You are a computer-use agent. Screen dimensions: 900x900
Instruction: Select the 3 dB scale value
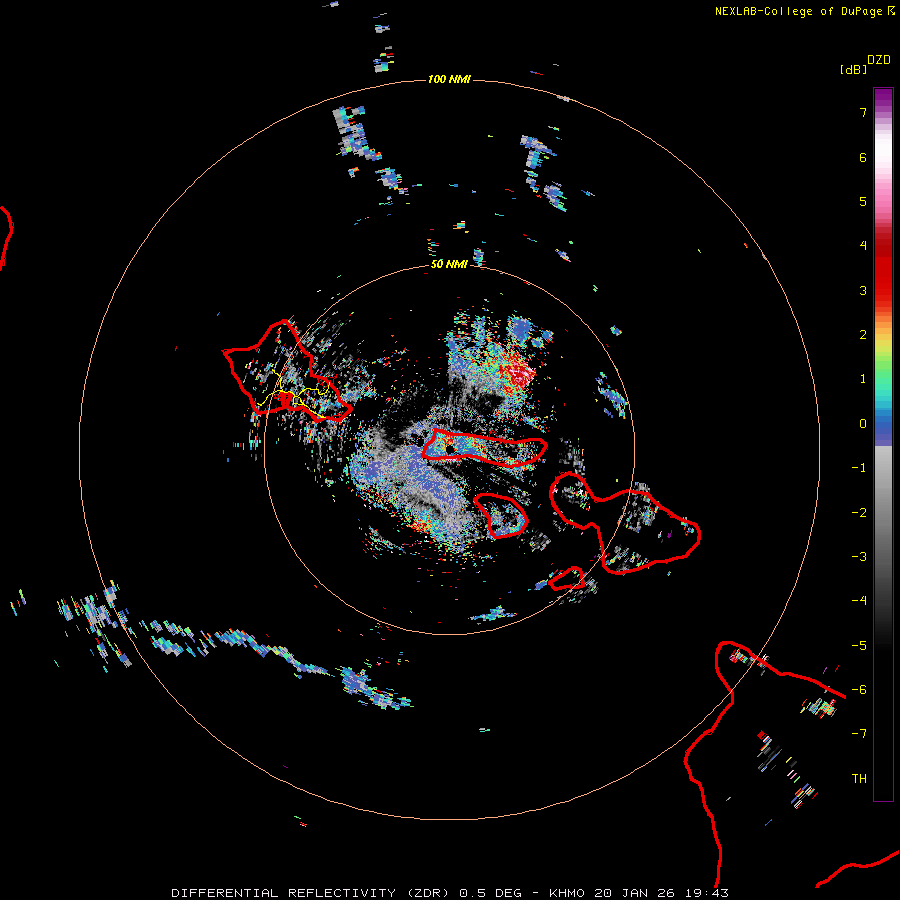pyautogui.click(x=863, y=290)
